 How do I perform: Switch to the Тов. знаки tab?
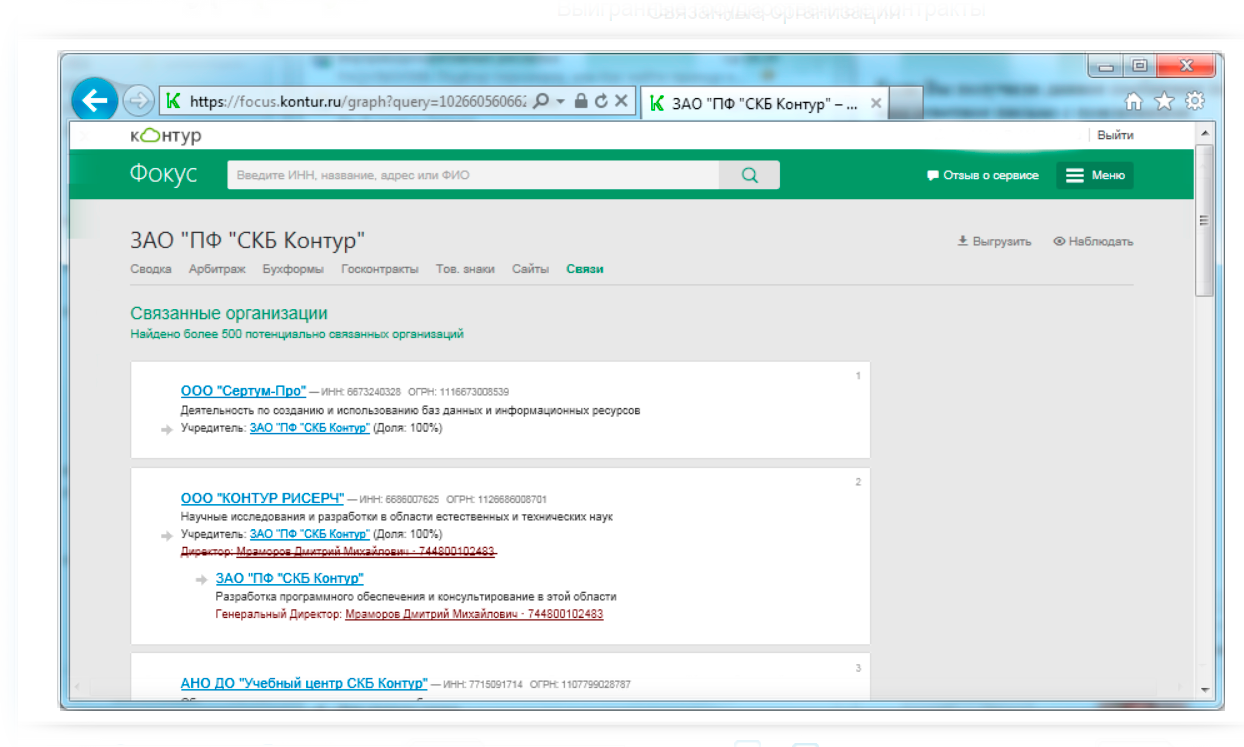[x=465, y=269]
